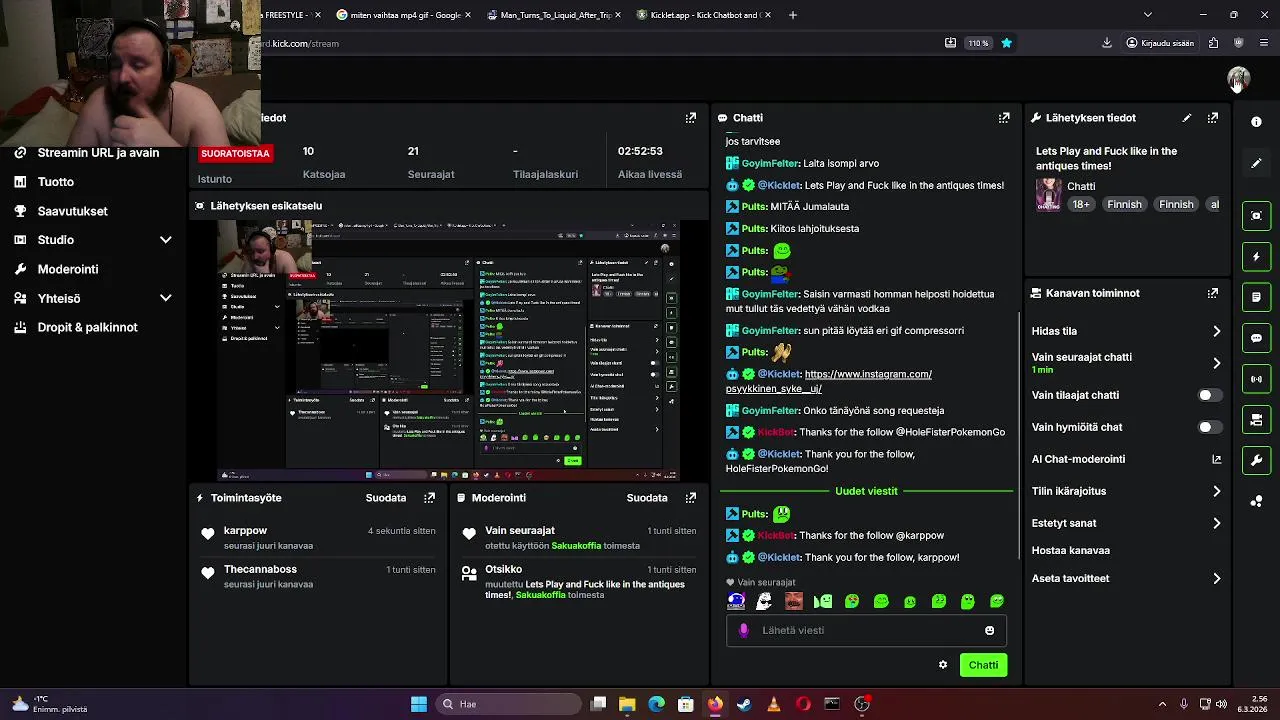Toggle the chat bubble widget icon

pos(1257,338)
